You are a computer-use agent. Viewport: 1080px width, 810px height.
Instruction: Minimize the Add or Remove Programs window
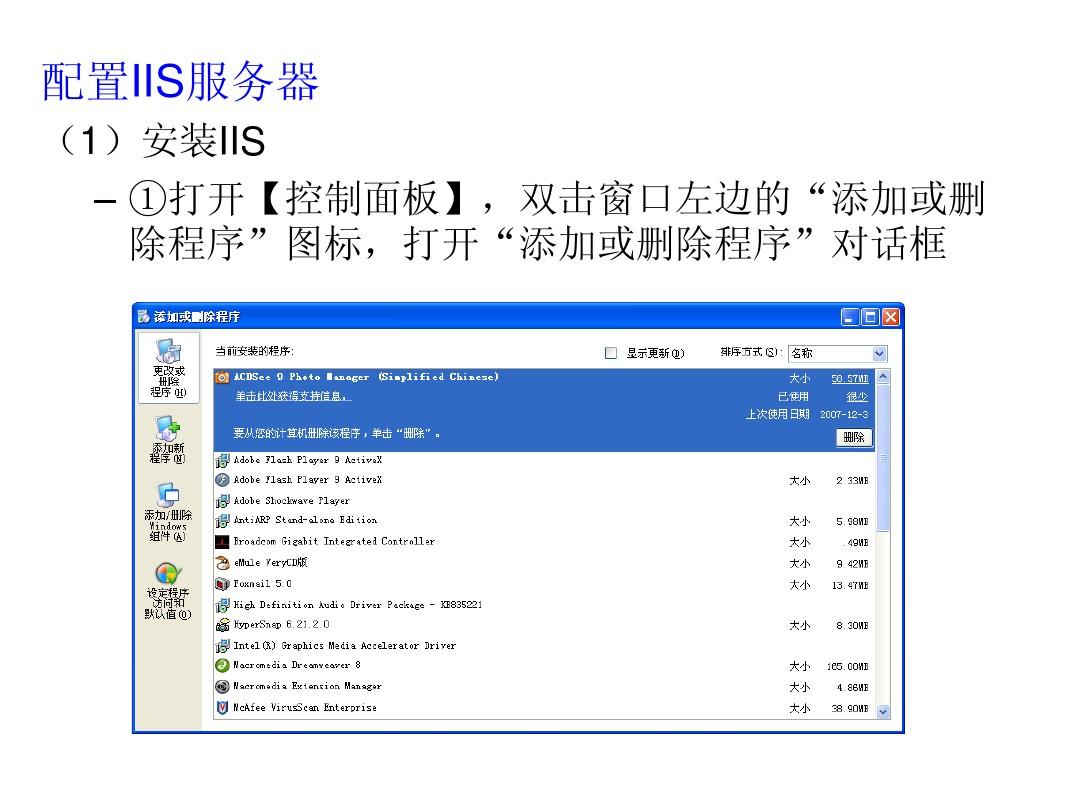(850, 317)
